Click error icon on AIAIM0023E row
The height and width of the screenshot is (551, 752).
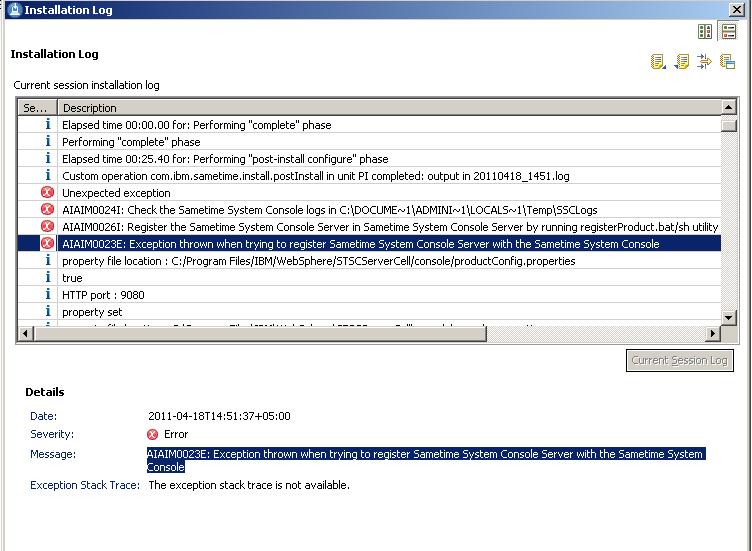tap(47, 244)
